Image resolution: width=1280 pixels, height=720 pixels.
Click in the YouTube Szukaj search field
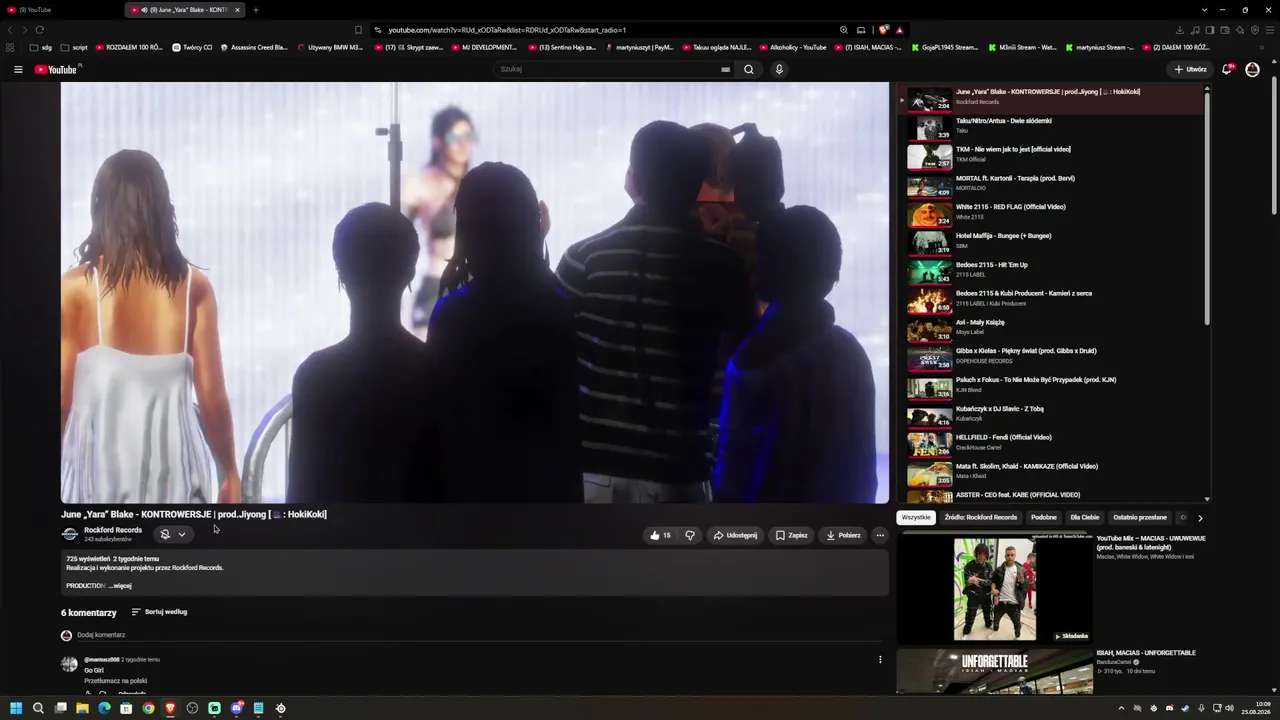pos(610,69)
